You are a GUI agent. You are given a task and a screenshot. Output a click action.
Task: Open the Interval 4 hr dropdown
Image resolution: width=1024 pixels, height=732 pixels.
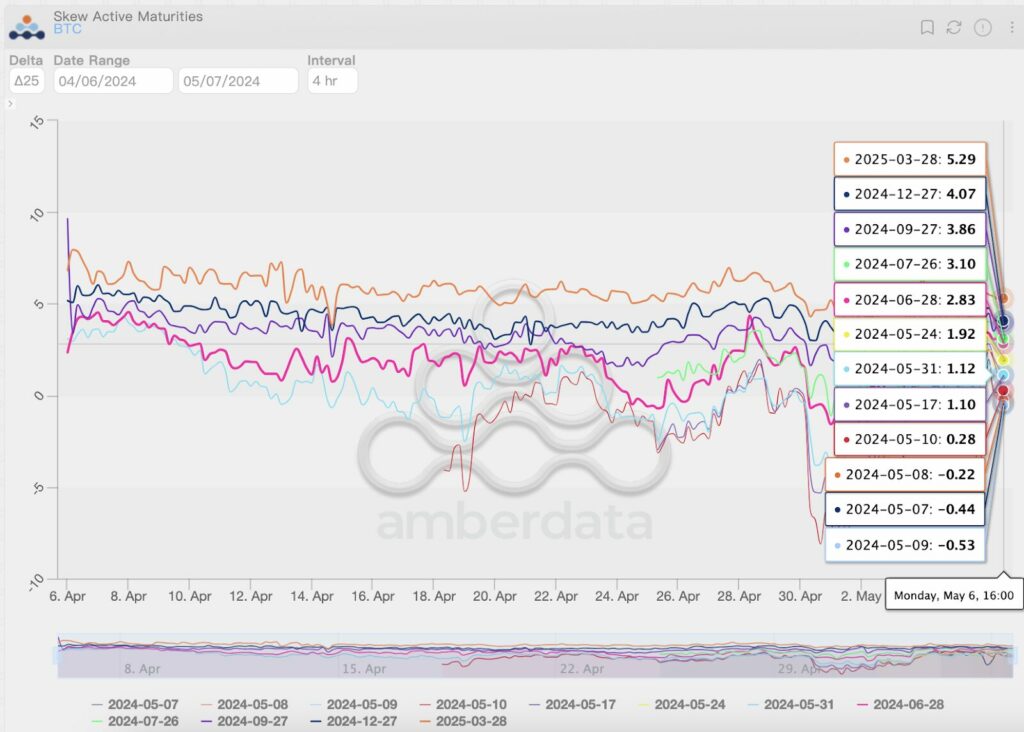point(332,81)
